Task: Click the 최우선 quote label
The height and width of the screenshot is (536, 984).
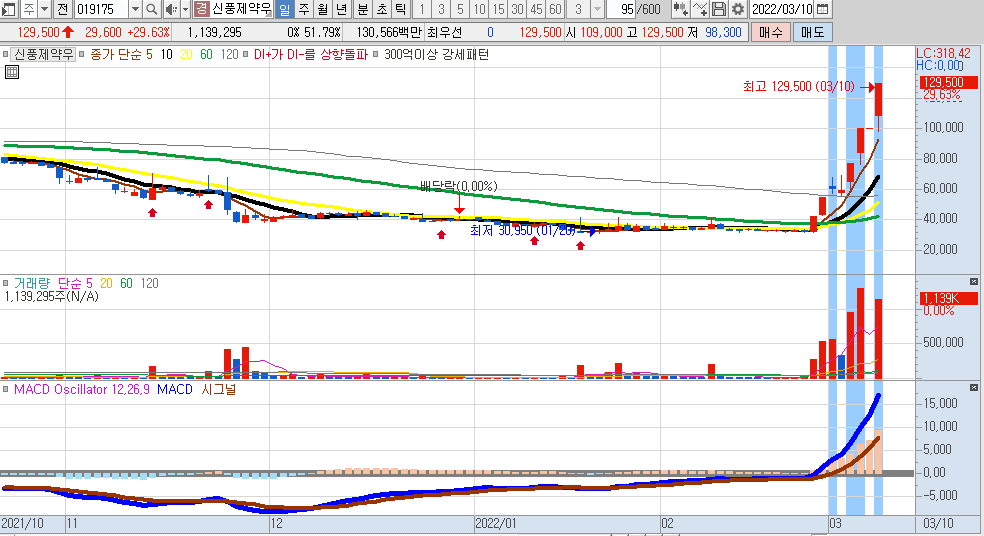Action: click(444, 32)
